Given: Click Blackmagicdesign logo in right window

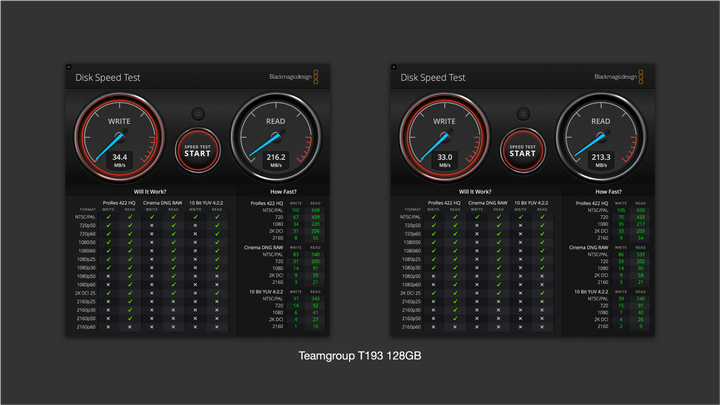Looking at the screenshot, I should click(x=619, y=77).
